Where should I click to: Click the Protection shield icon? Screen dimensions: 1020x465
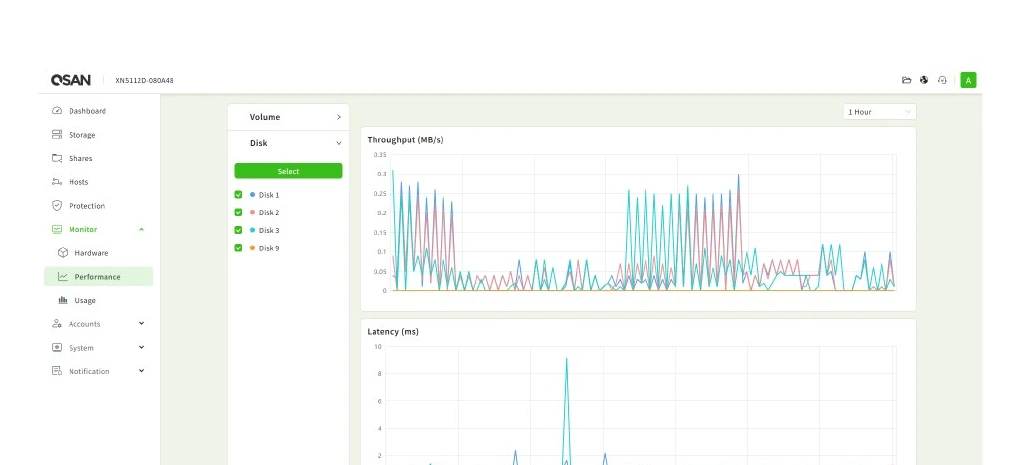coord(57,206)
